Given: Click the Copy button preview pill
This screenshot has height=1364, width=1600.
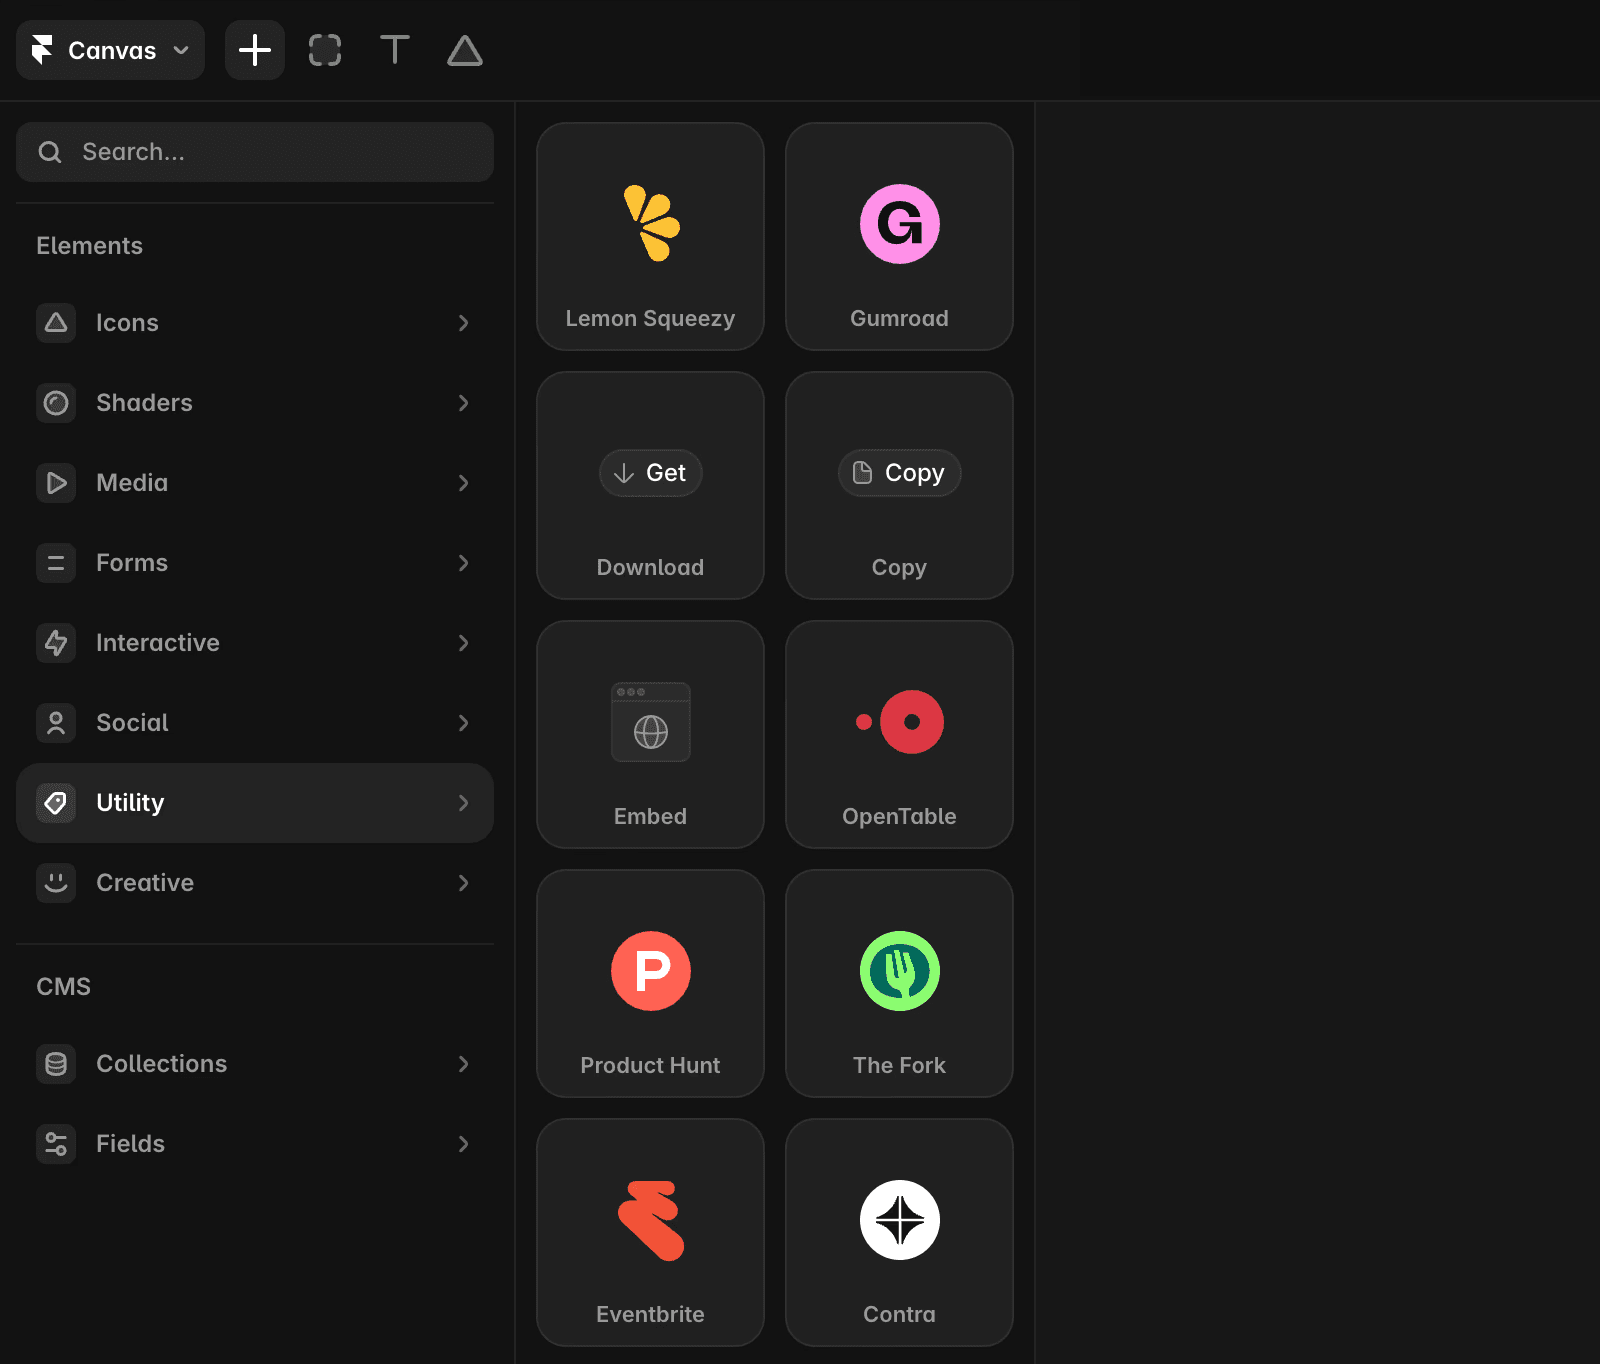Looking at the screenshot, I should 900,473.
